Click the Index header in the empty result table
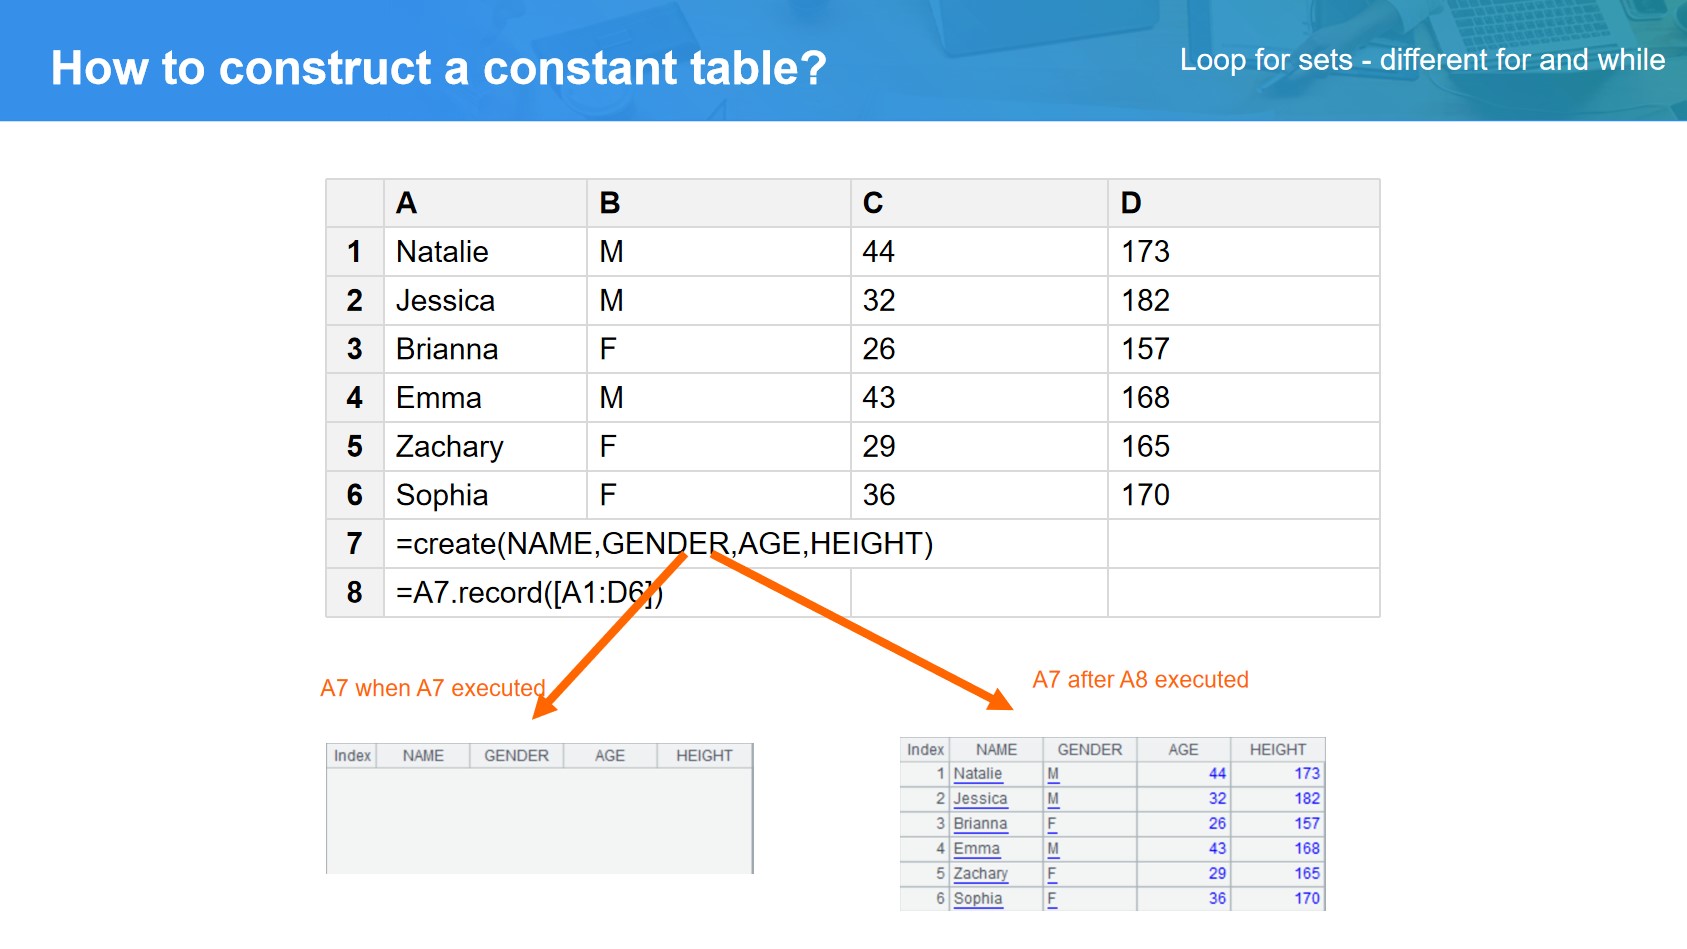The image size is (1687, 949). coord(352,756)
